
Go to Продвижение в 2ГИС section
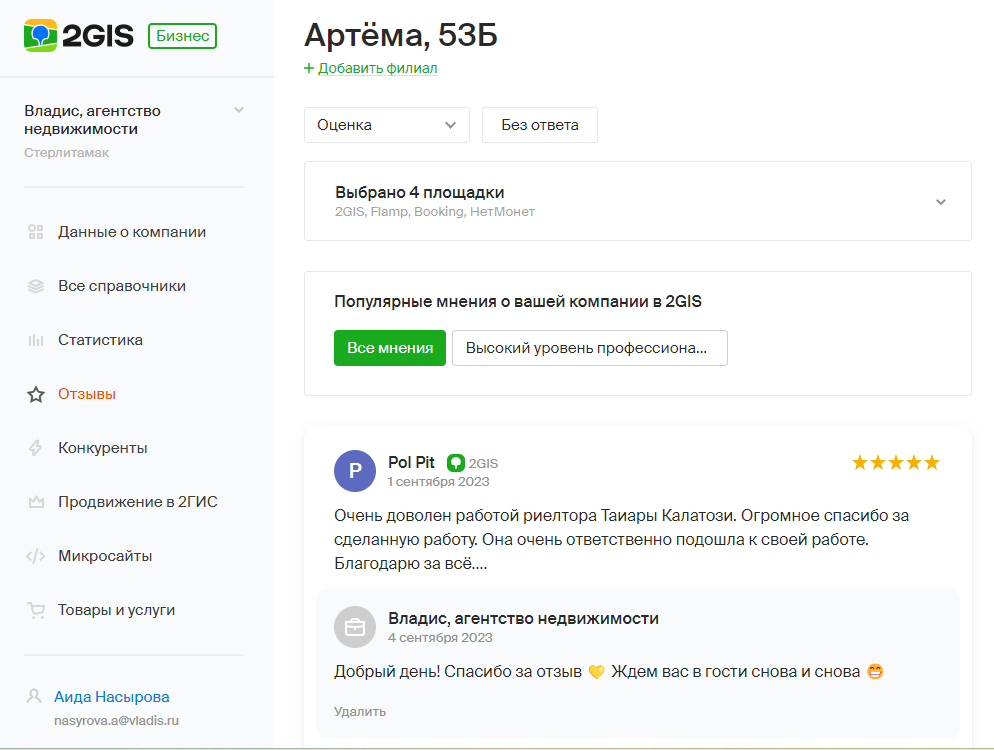(138, 502)
